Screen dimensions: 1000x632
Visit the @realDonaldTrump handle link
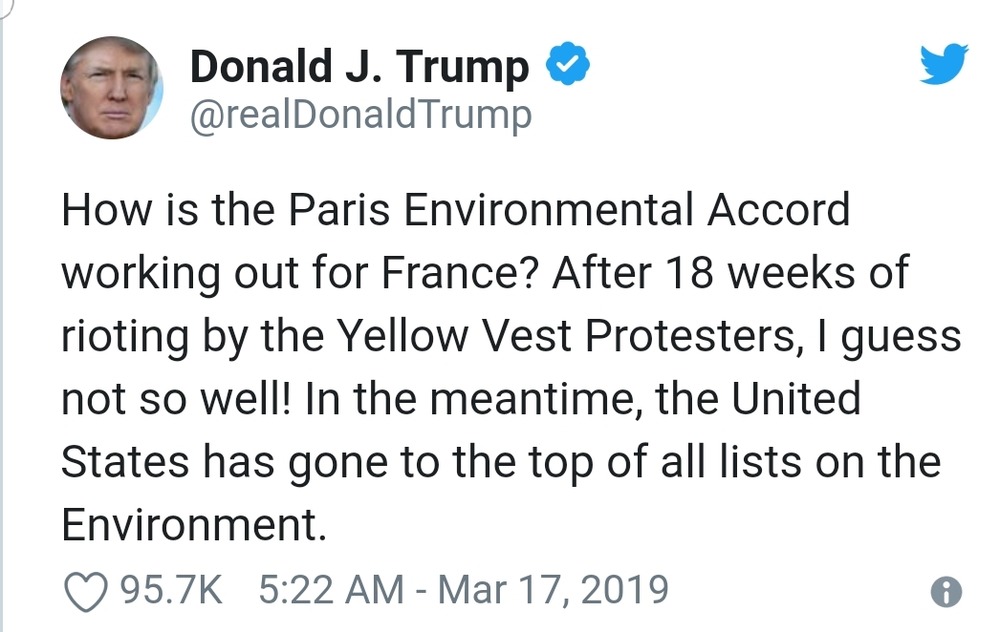(x=361, y=116)
